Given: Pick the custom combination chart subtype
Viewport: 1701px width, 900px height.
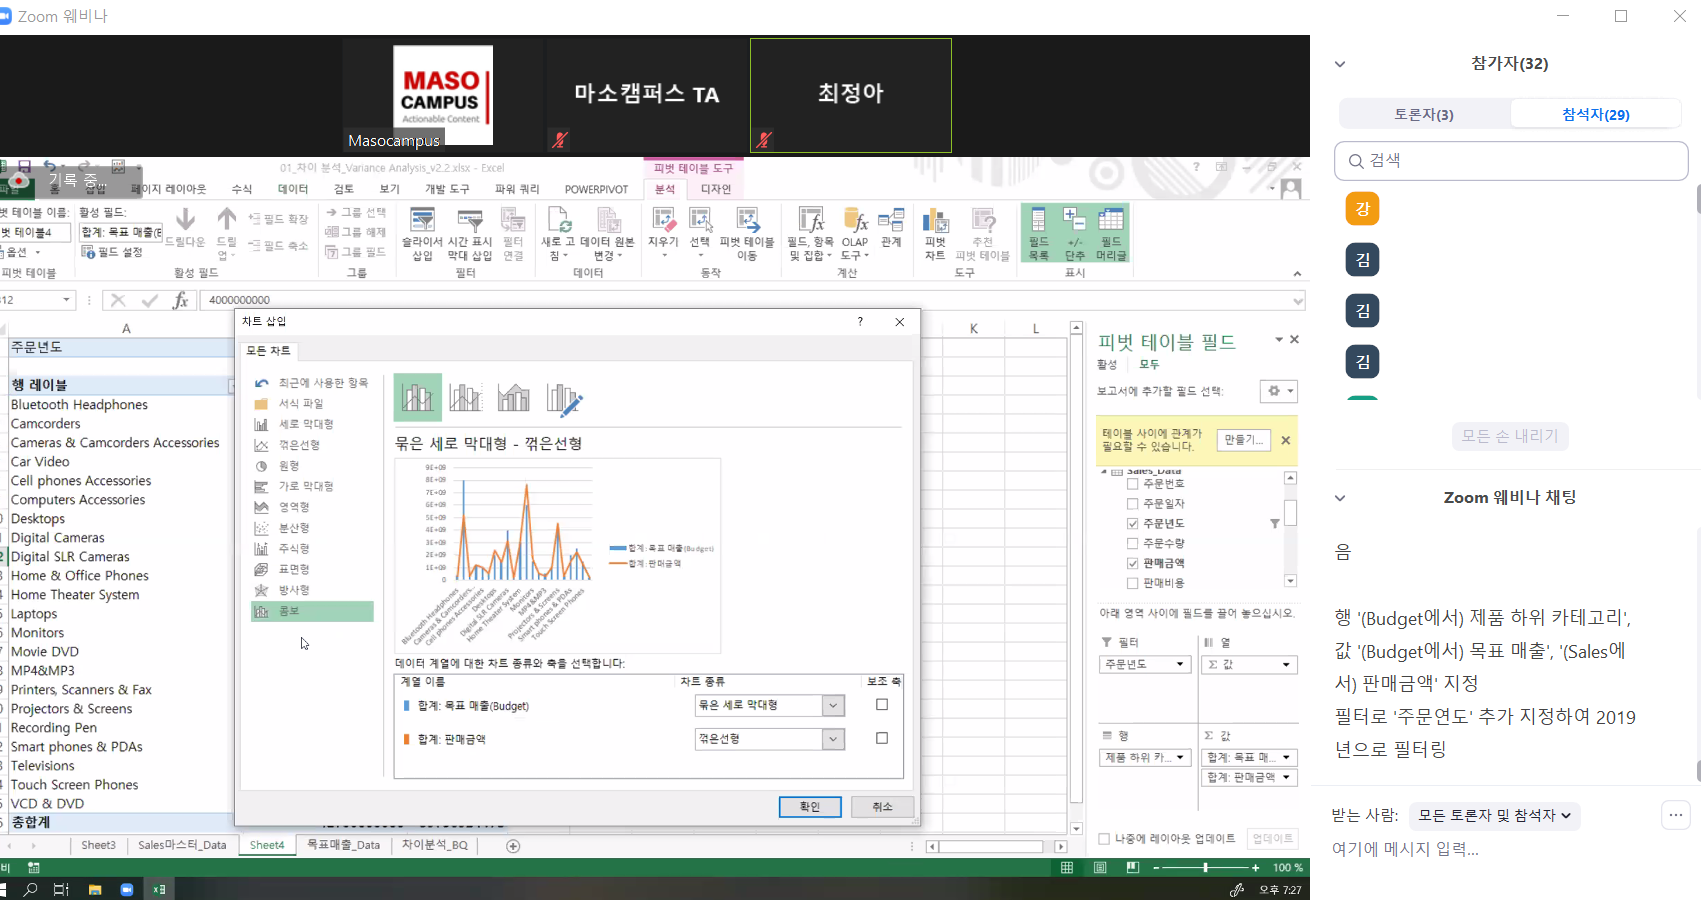Looking at the screenshot, I should (564, 398).
